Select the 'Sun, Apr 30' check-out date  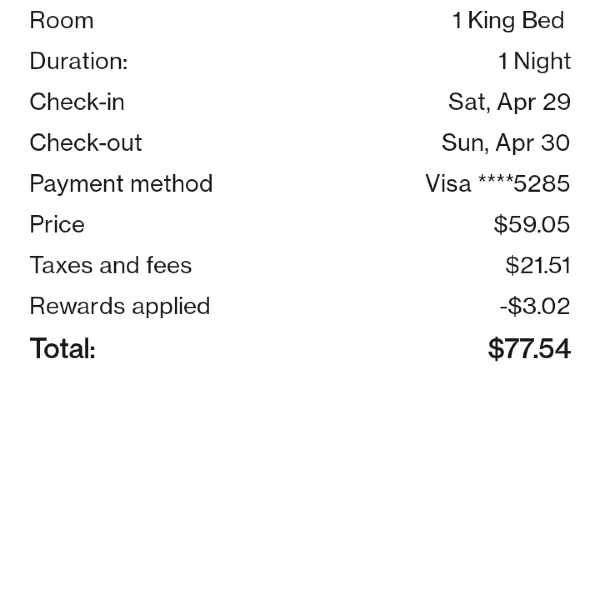click(505, 143)
